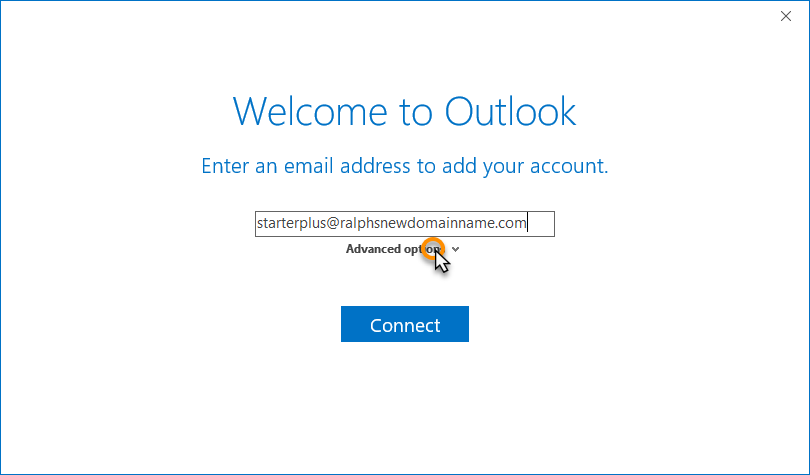This screenshot has height=475, width=810.
Task: Click the Connect button
Action: click(404, 324)
